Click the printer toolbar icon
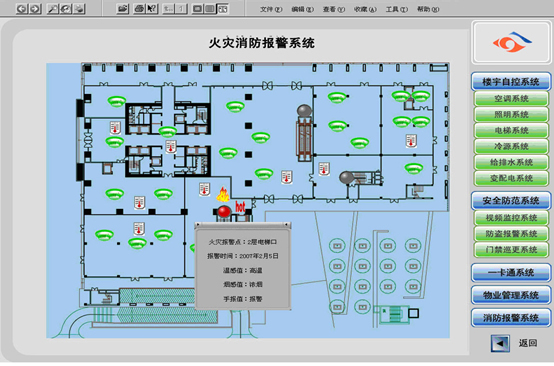This screenshot has width=554, height=366. tap(140, 8)
